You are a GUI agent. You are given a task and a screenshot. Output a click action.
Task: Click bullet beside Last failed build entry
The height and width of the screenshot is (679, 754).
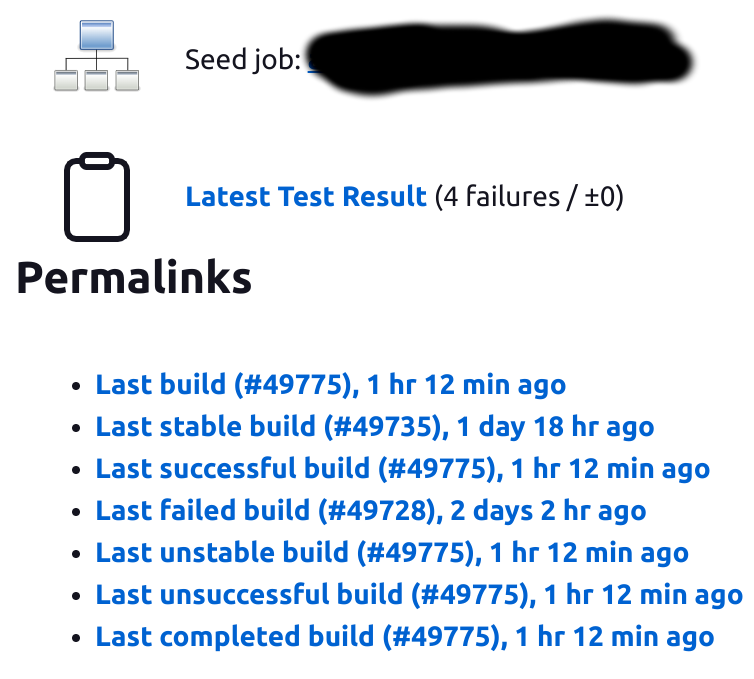click(x=75, y=512)
